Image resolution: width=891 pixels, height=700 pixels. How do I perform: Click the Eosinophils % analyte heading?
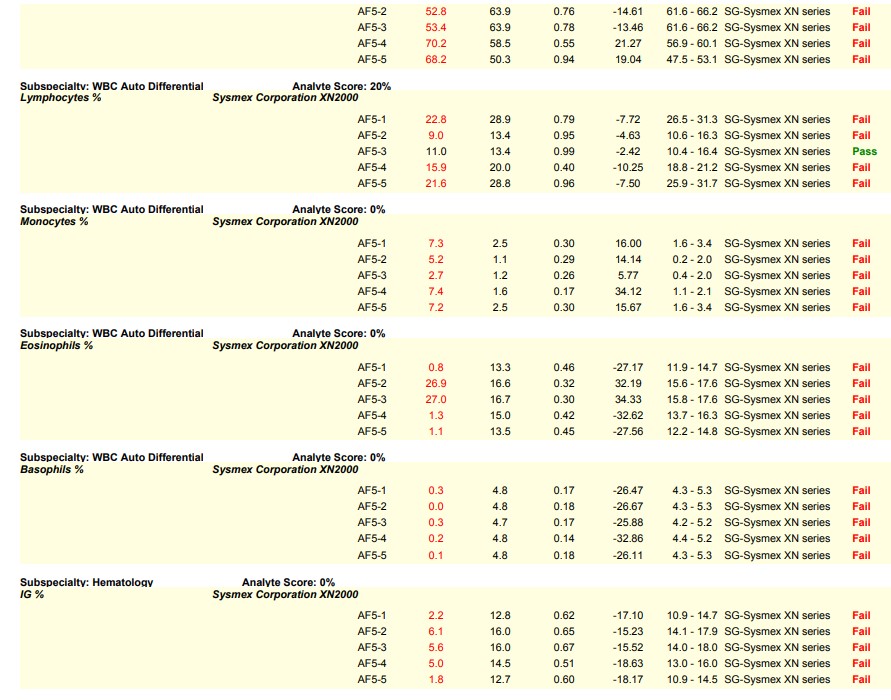[57, 345]
